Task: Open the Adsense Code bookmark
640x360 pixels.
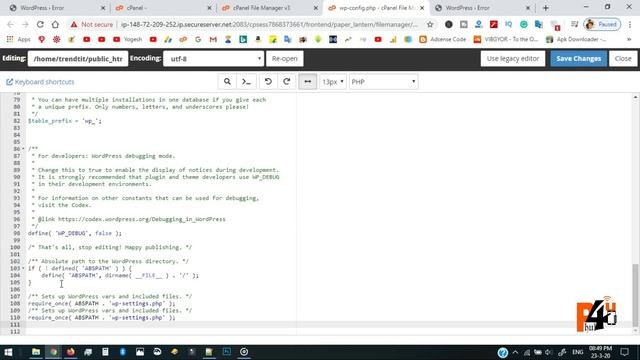Action: click(x=442, y=40)
